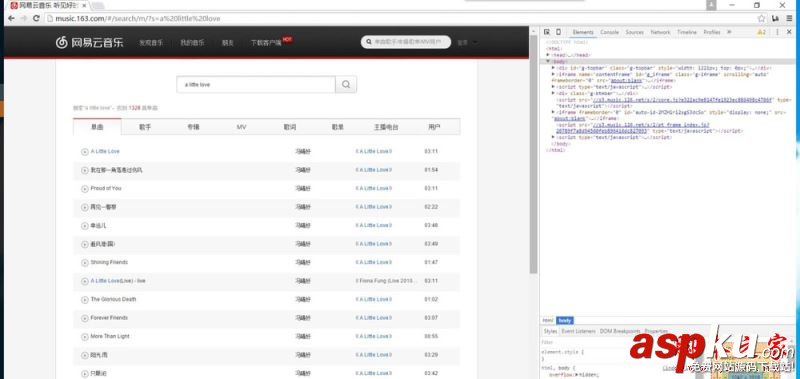
Task: Select the Styles pane tab
Action: [x=551, y=332]
